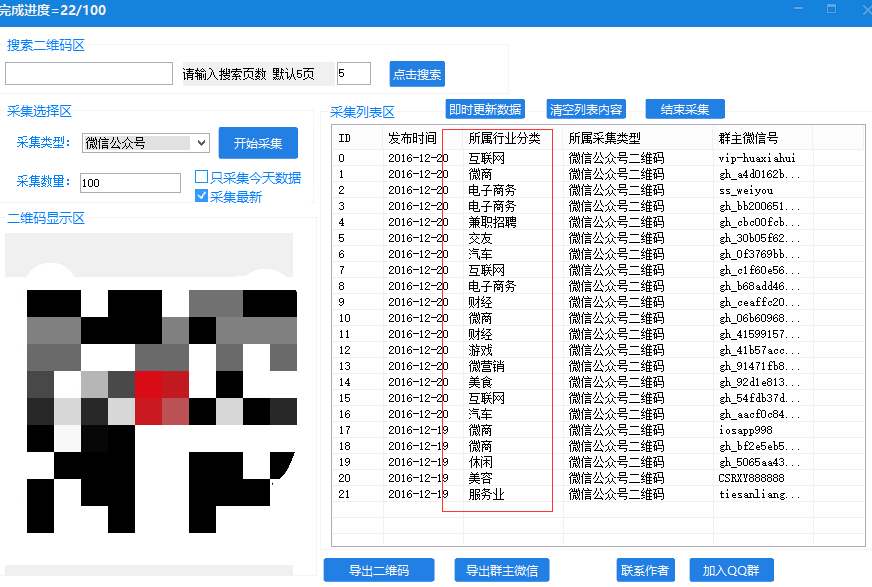
Task: Click the iosapp998 WeChat ID
Action: pos(745,430)
